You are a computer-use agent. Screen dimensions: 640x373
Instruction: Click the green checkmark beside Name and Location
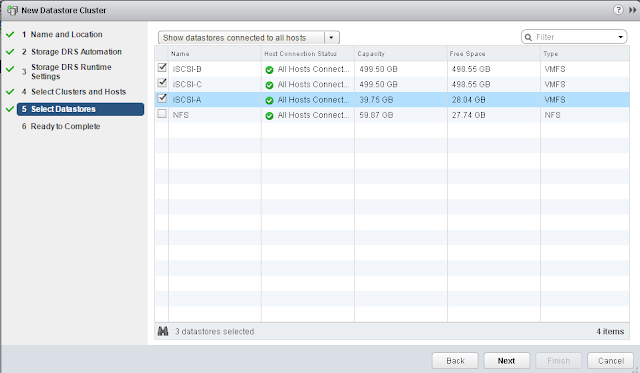click(x=10, y=35)
